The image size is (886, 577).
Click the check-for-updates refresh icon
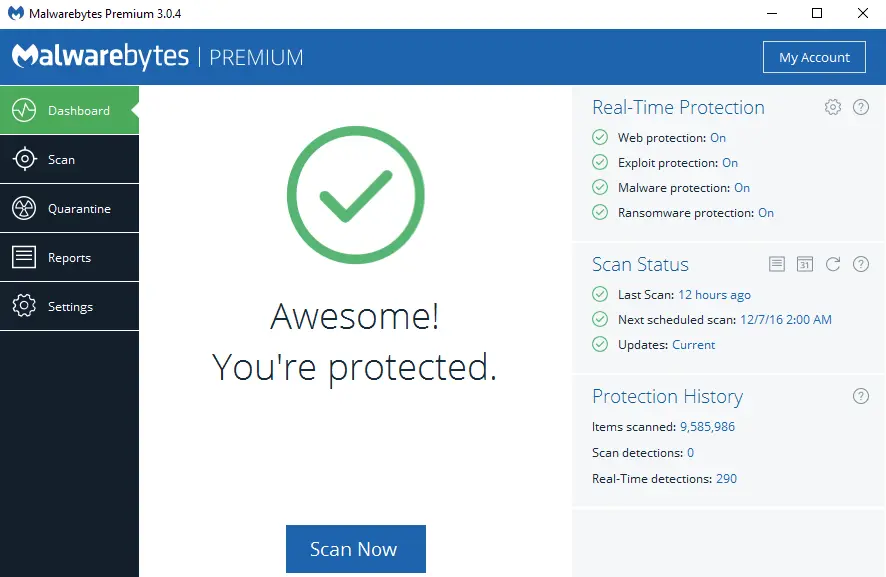coord(833,264)
